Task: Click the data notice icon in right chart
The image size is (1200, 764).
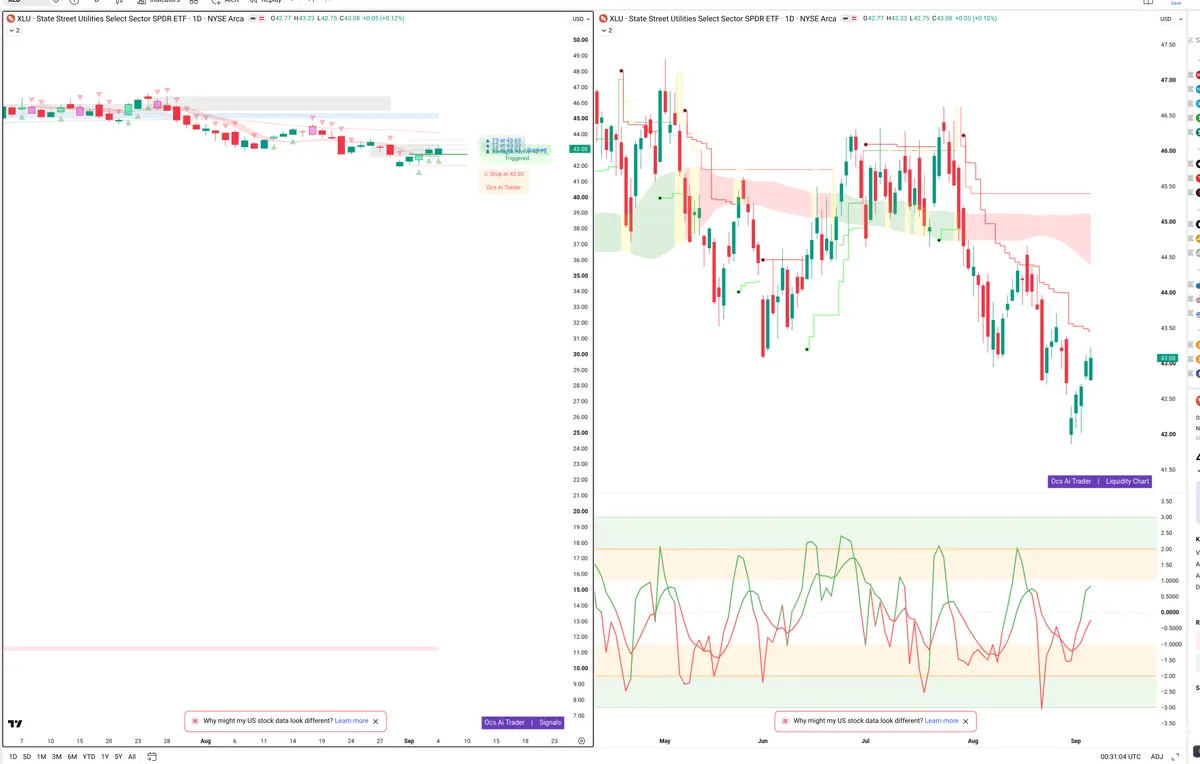Action: coord(785,721)
